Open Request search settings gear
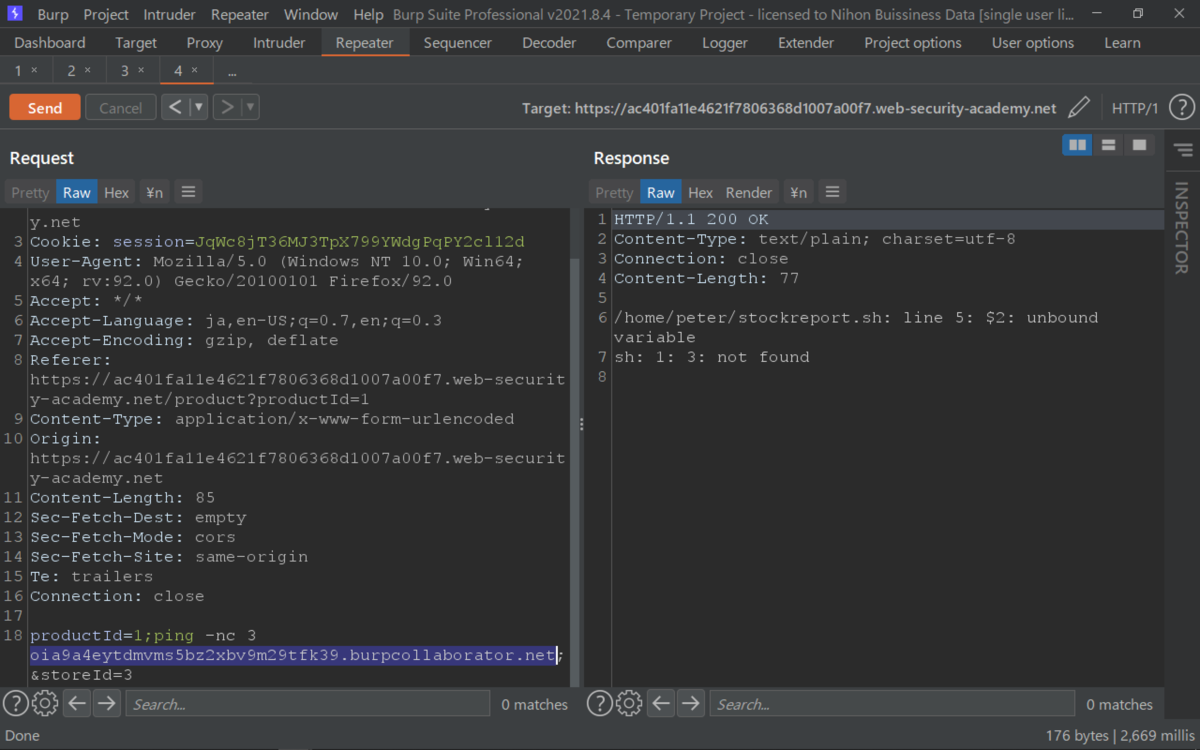This screenshot has height=750, width=1200. point(45,704)
